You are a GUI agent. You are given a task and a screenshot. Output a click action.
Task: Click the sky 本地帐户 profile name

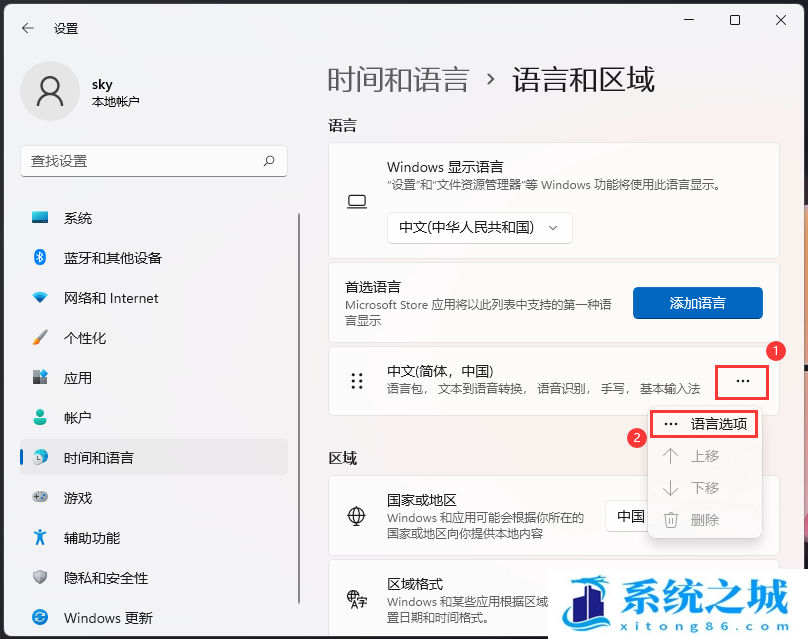(115, 92)
